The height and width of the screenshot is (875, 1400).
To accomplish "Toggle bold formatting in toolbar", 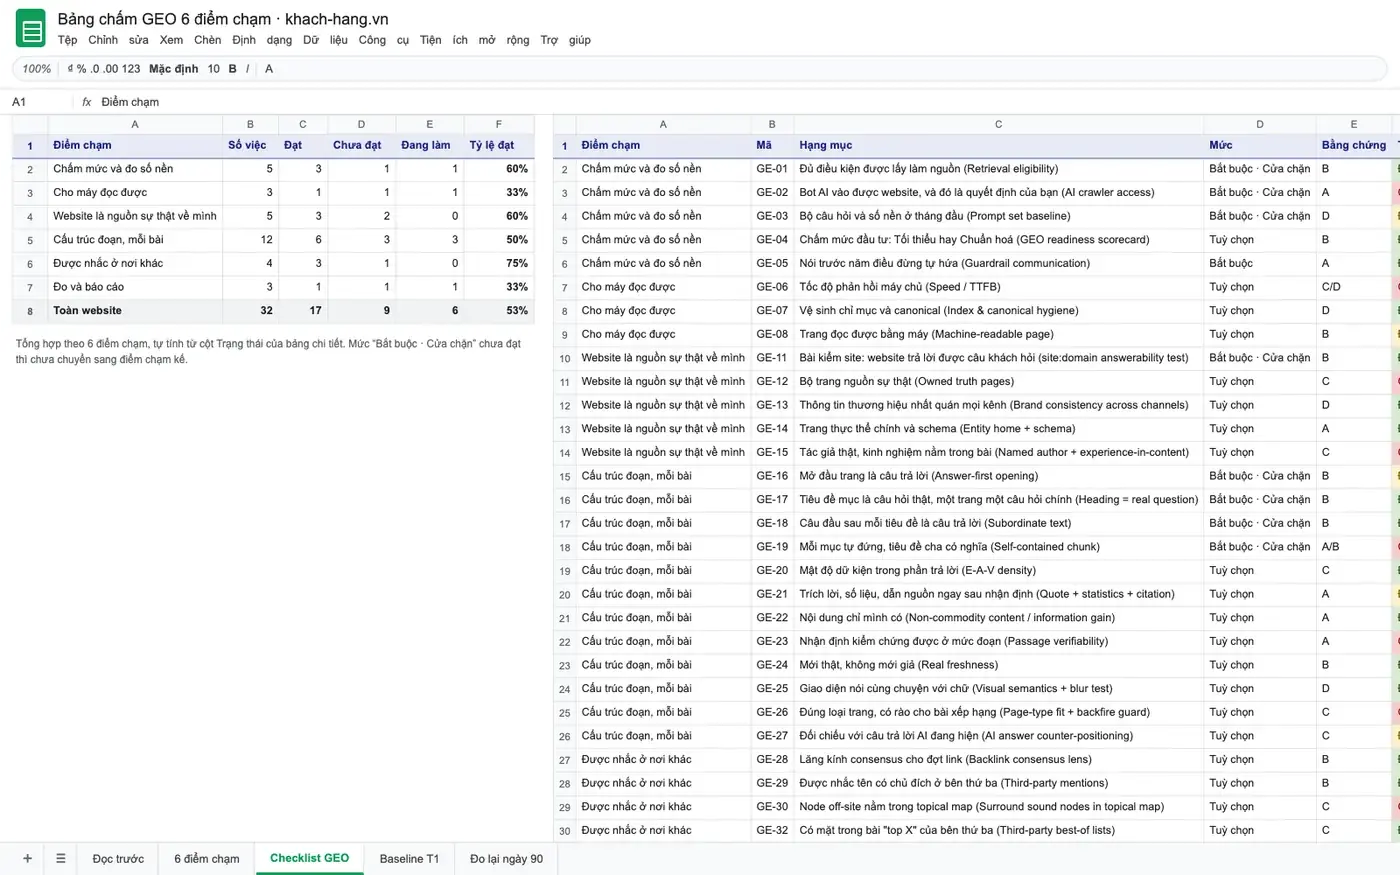I will (x=233, y=69).
